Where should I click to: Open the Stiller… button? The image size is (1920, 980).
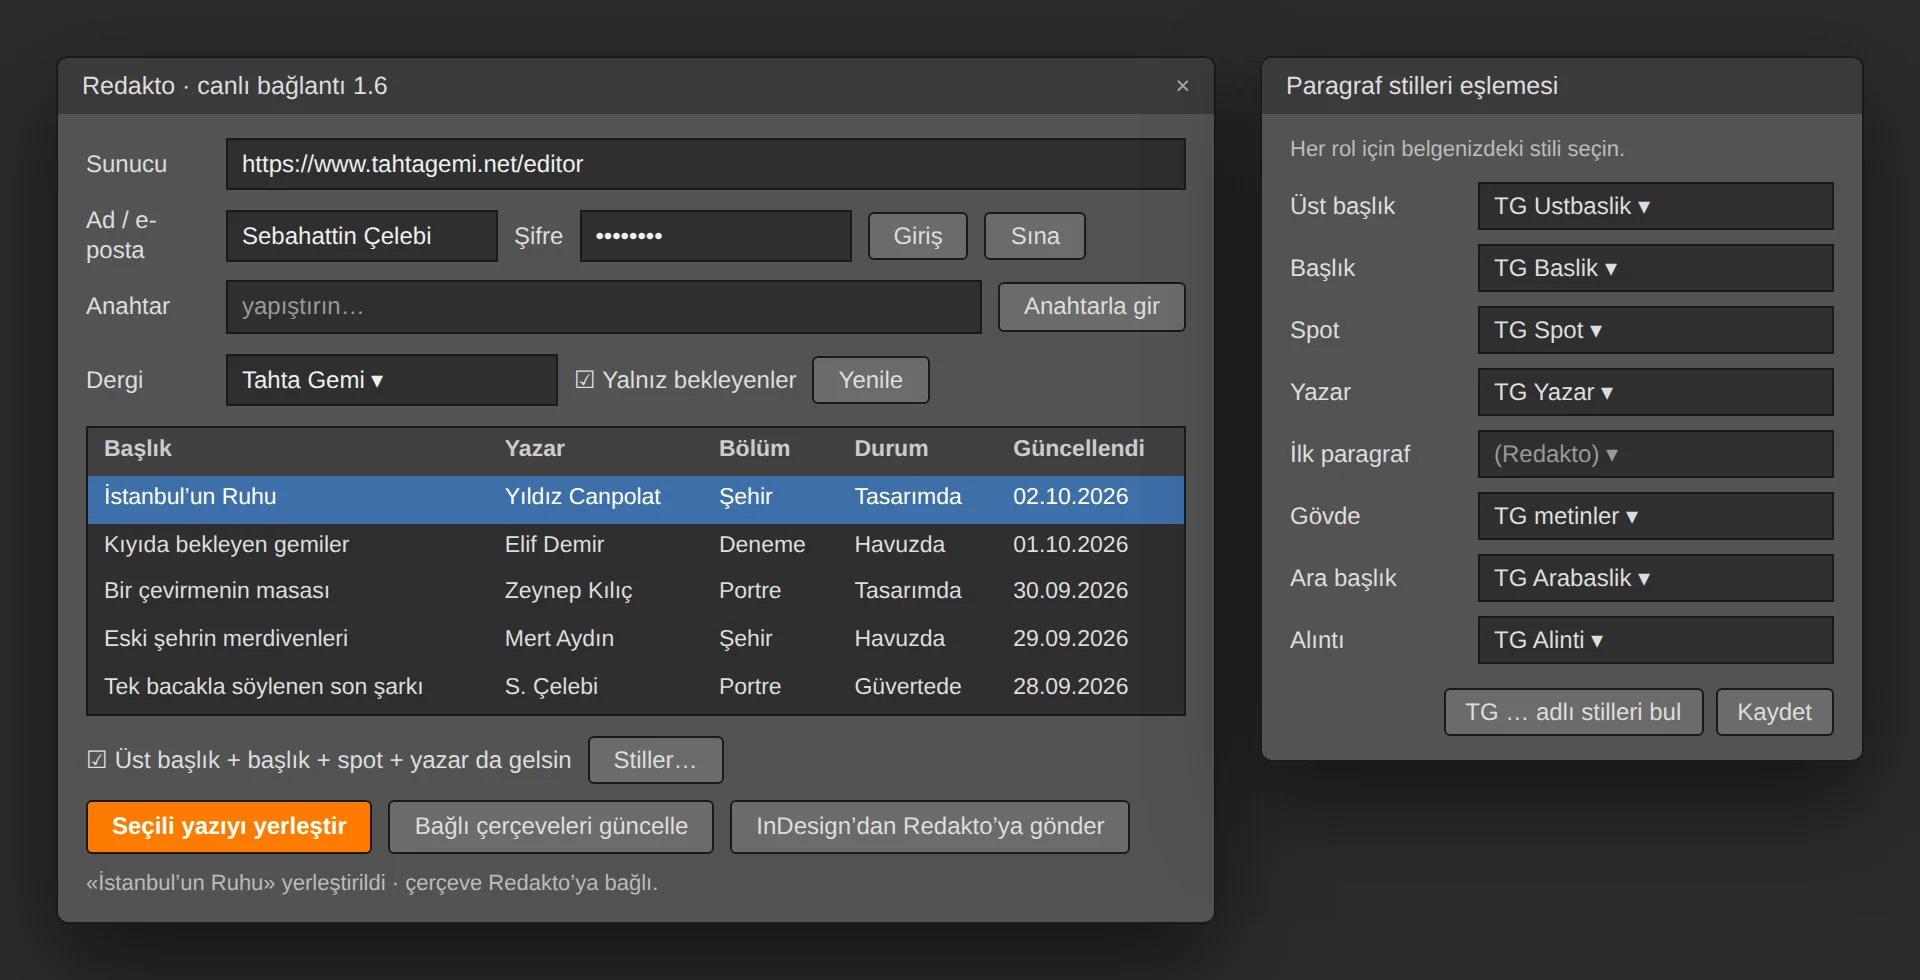click(655, 760)
